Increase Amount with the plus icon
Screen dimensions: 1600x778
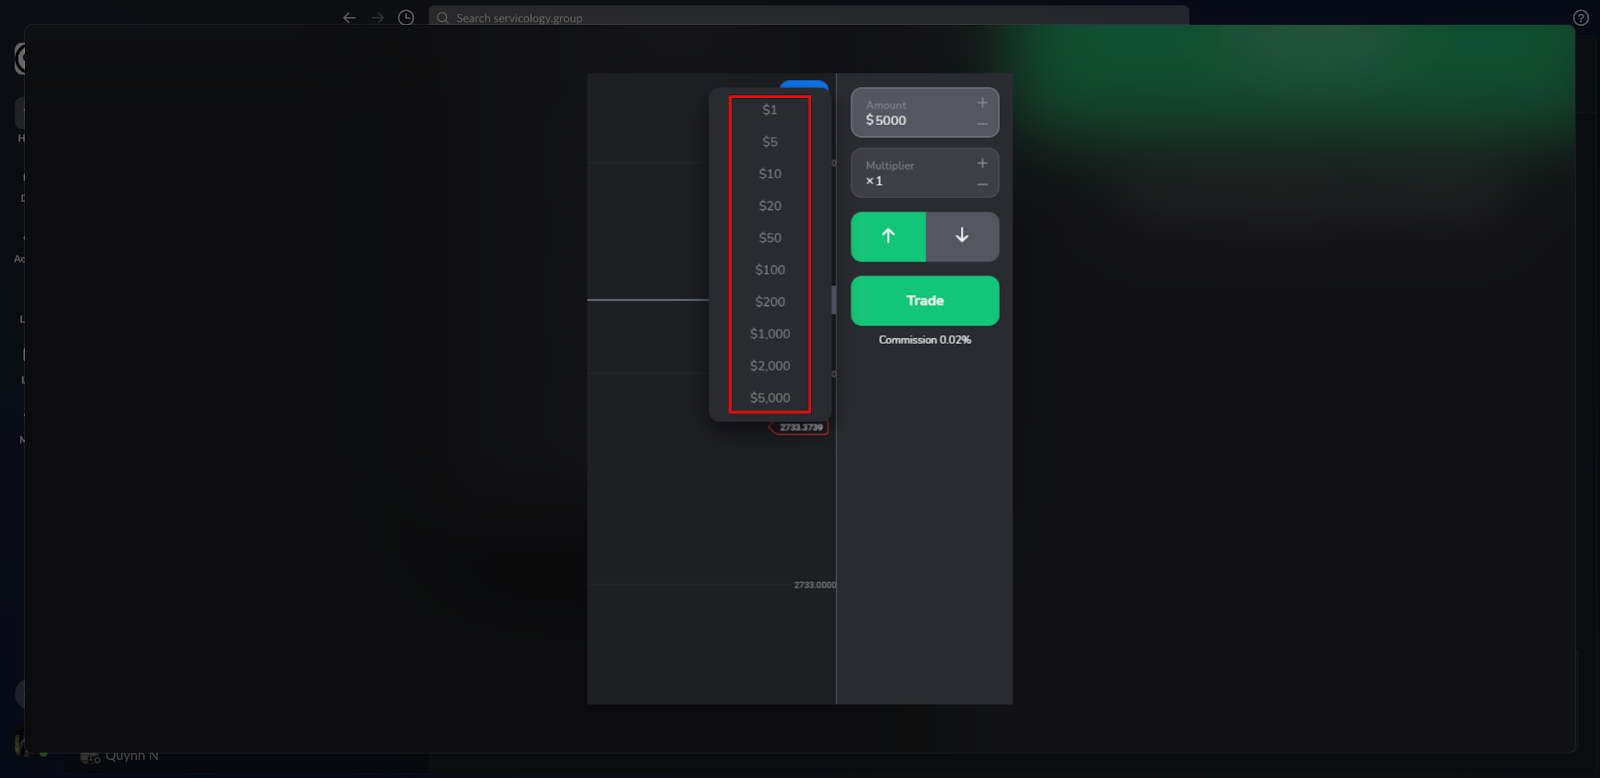(x=982, y=103)
